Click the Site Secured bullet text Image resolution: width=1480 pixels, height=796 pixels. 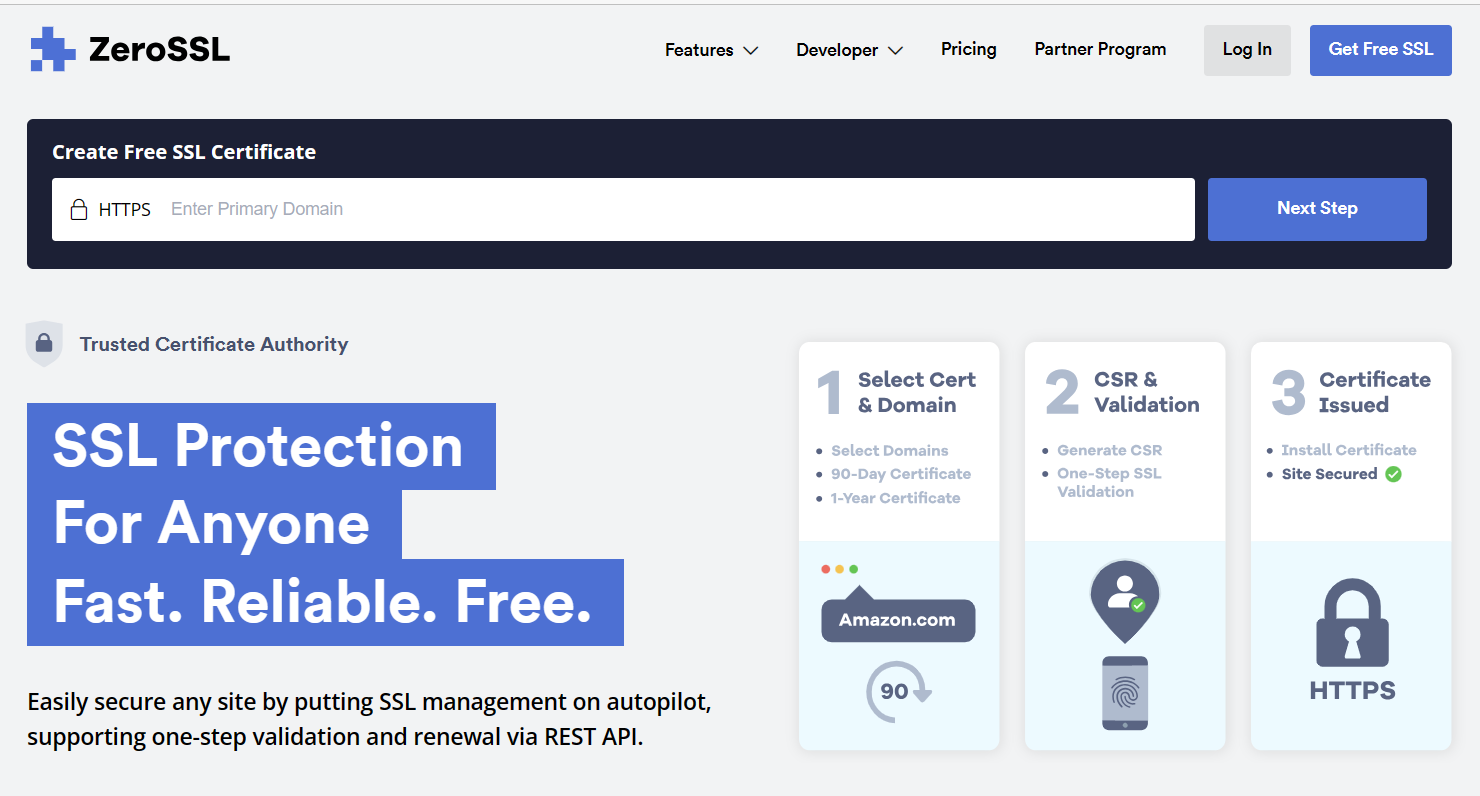1330,474
